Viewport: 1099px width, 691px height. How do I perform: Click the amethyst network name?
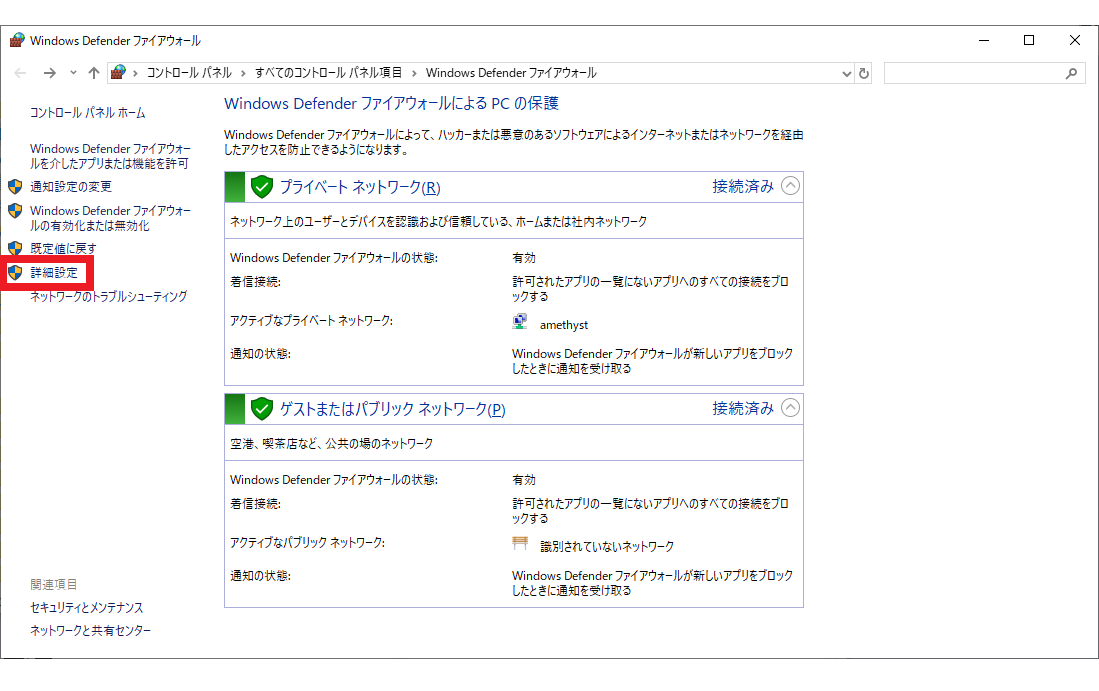coord(564,325)
